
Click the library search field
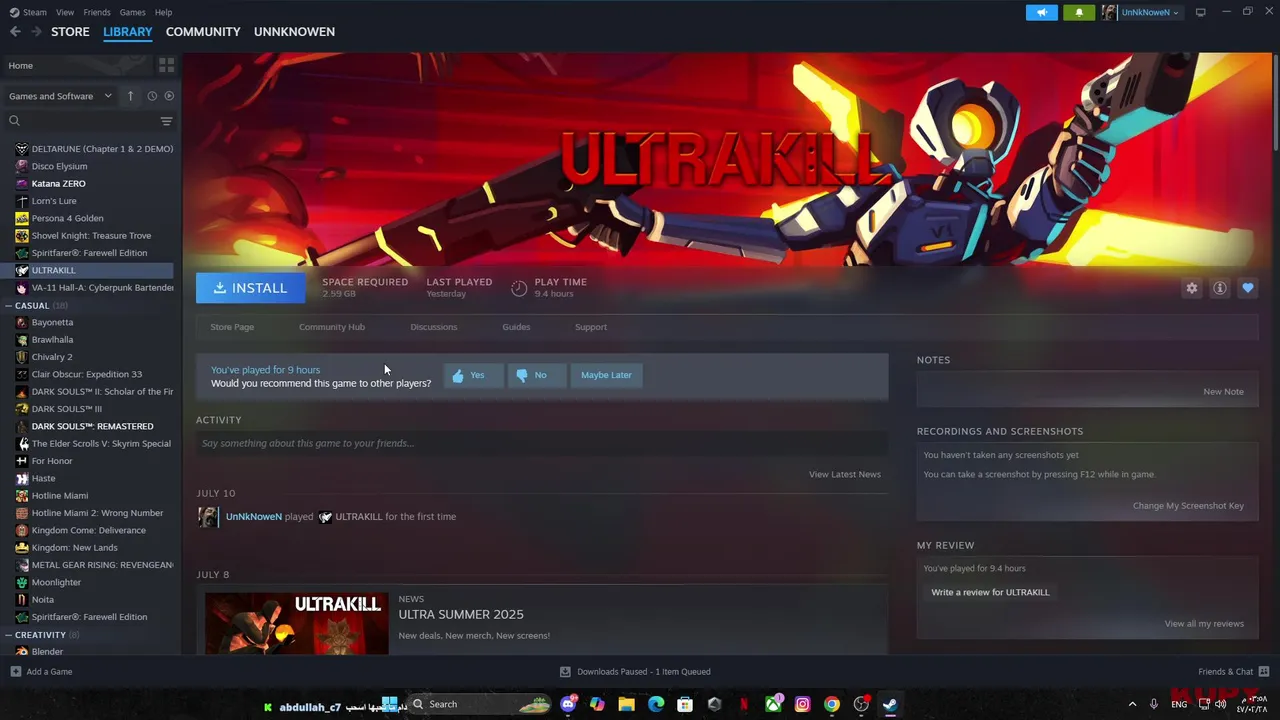pos(88,121)
